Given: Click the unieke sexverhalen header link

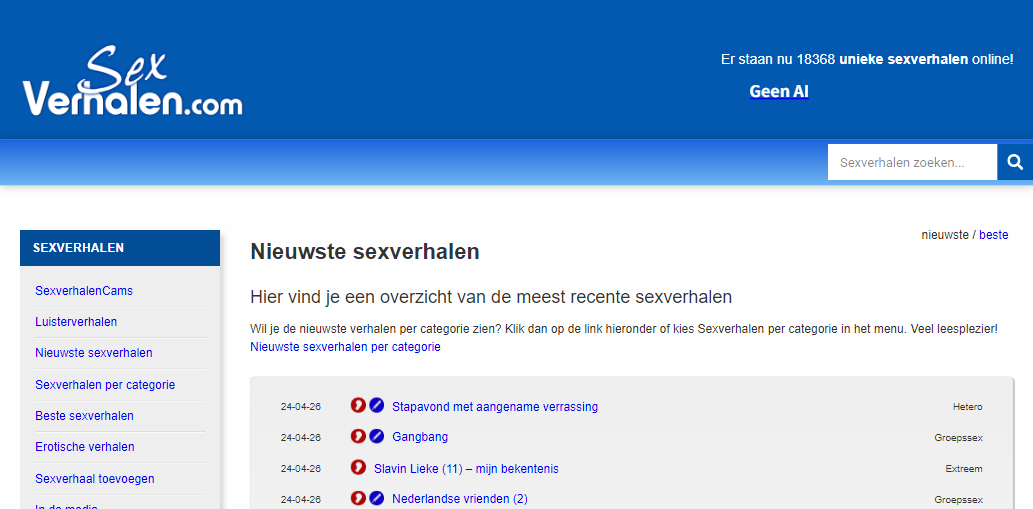Looking at the screenshot, I should pyautogui.click(x=903, y=59).
